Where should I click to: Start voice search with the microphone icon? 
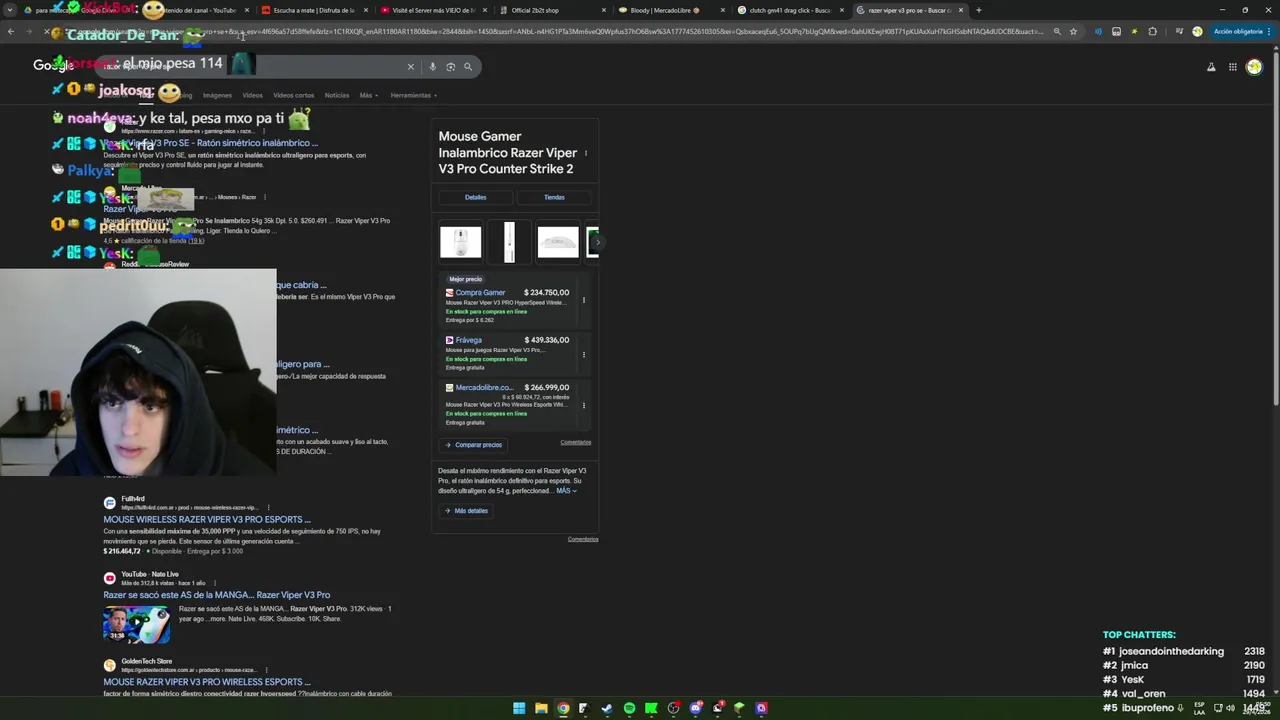(x=432, y=67)
